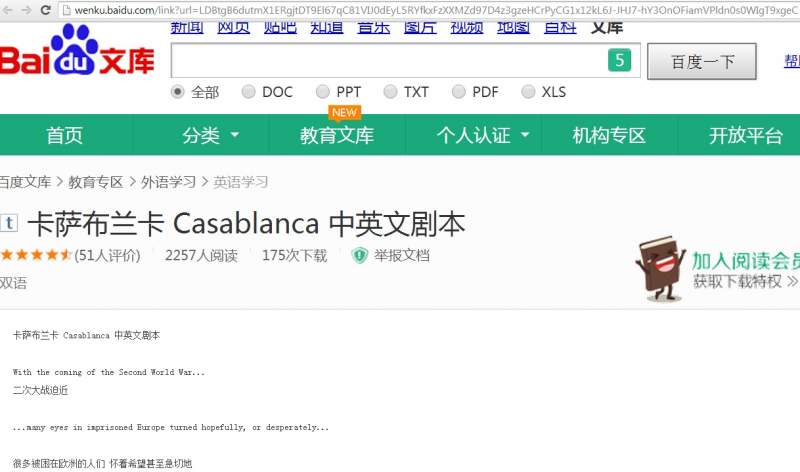Click the browser address bar URL
The image size is (800, 472).
(434, 10)
